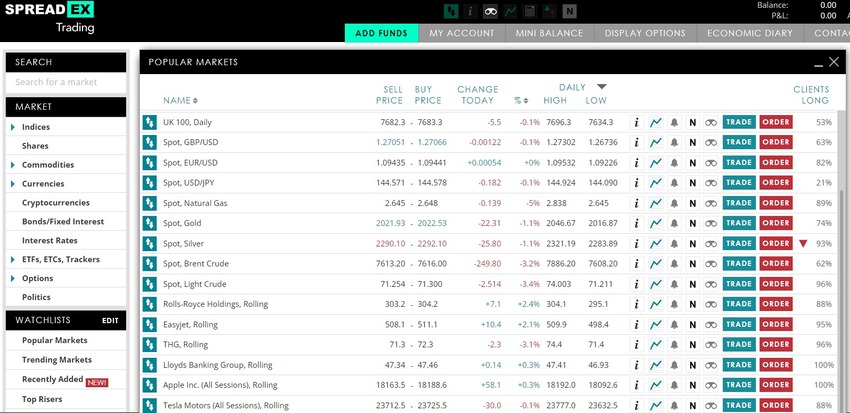Open the Politics market category
850x413 pixels.
36,298
